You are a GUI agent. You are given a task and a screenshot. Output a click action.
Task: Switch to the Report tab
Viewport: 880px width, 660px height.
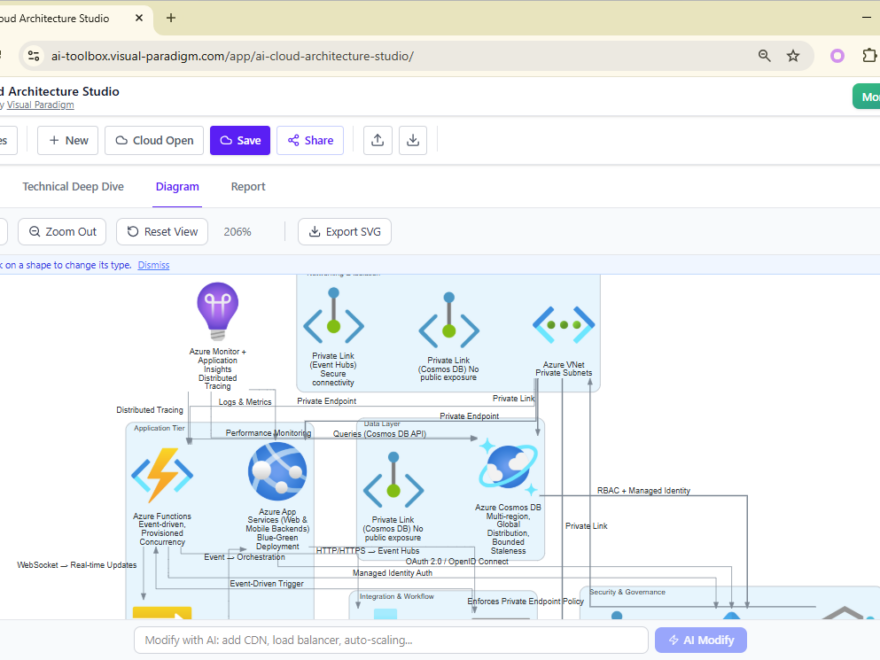click(247, 186)
